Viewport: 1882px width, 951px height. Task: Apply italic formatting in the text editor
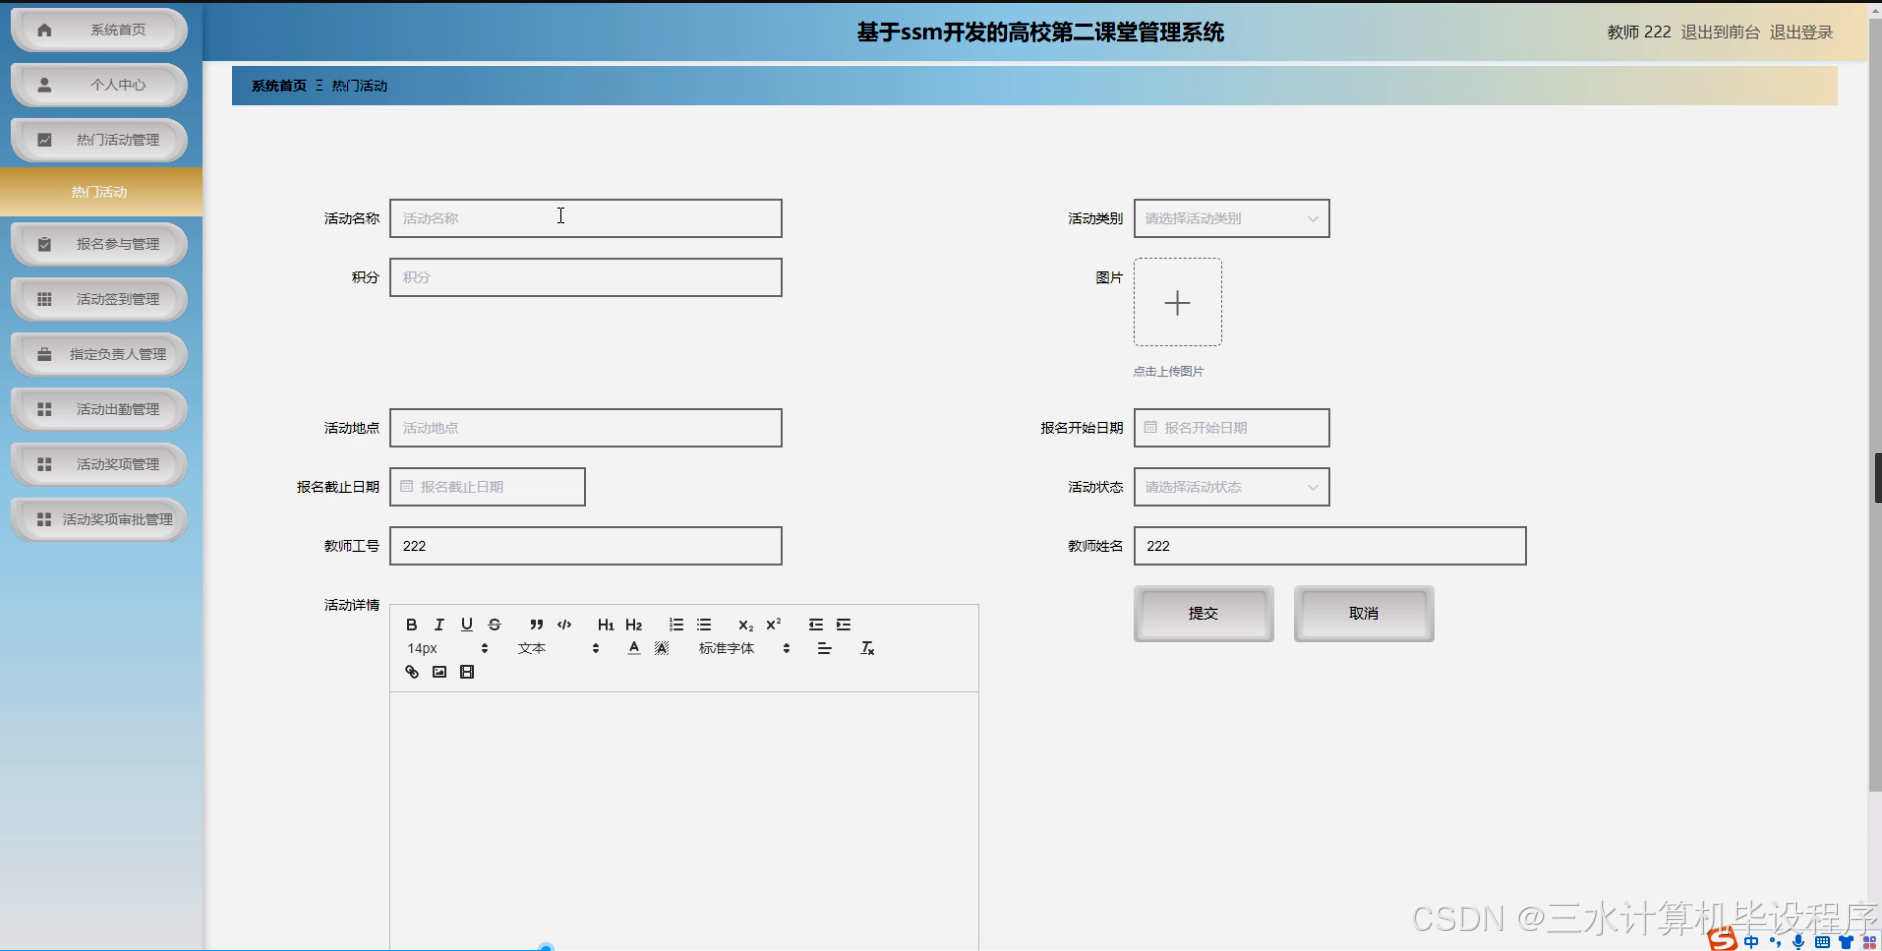click(439, 624)
